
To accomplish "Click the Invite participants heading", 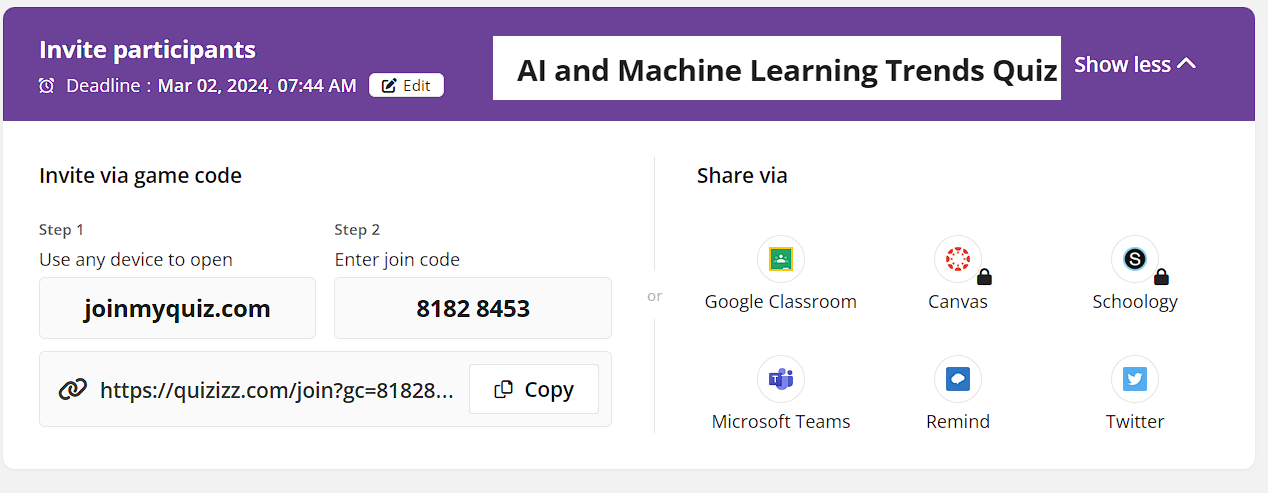I will tap(147, 50).
